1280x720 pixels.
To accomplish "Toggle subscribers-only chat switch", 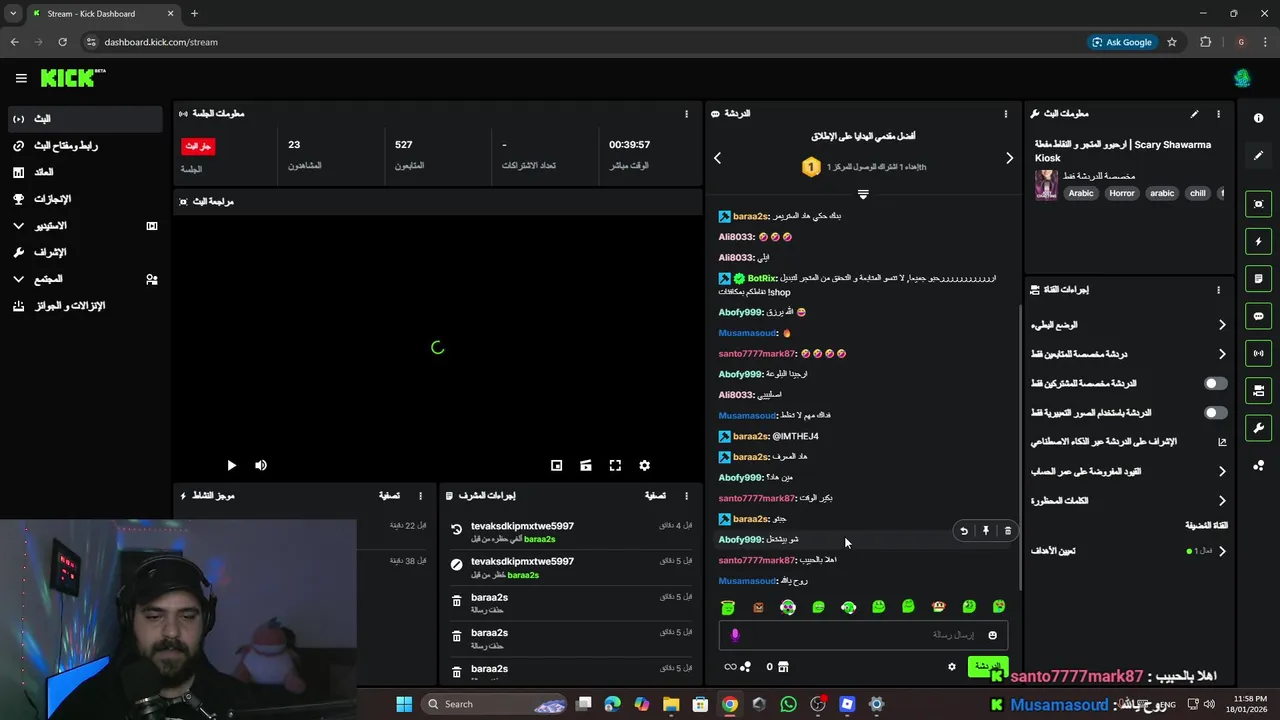I will point(1215,383).
